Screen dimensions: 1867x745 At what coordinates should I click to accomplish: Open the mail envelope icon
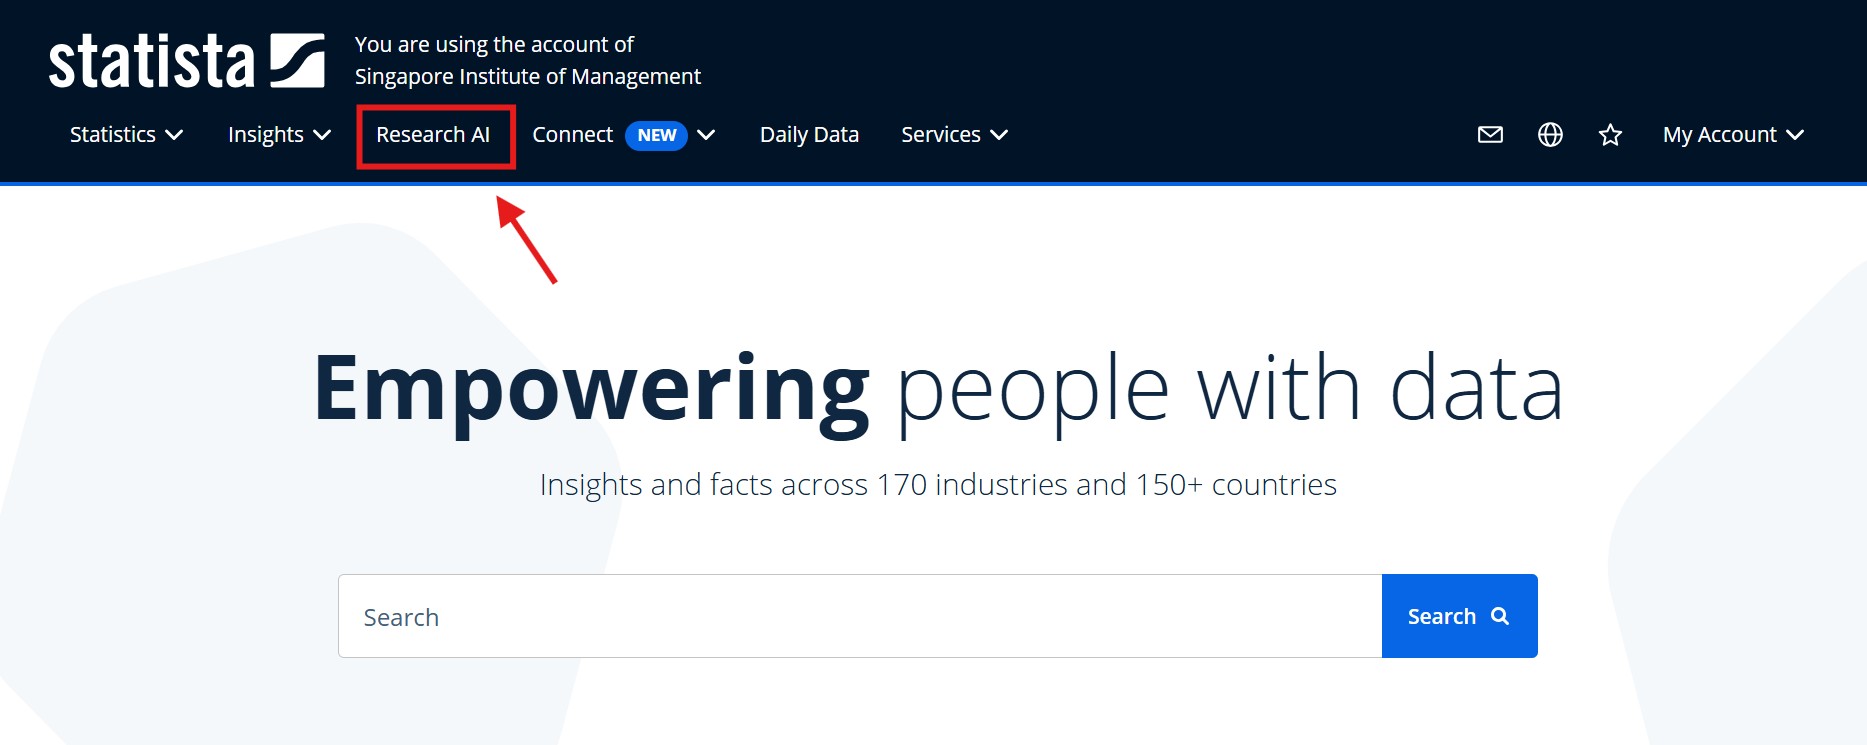(1490, 134)
